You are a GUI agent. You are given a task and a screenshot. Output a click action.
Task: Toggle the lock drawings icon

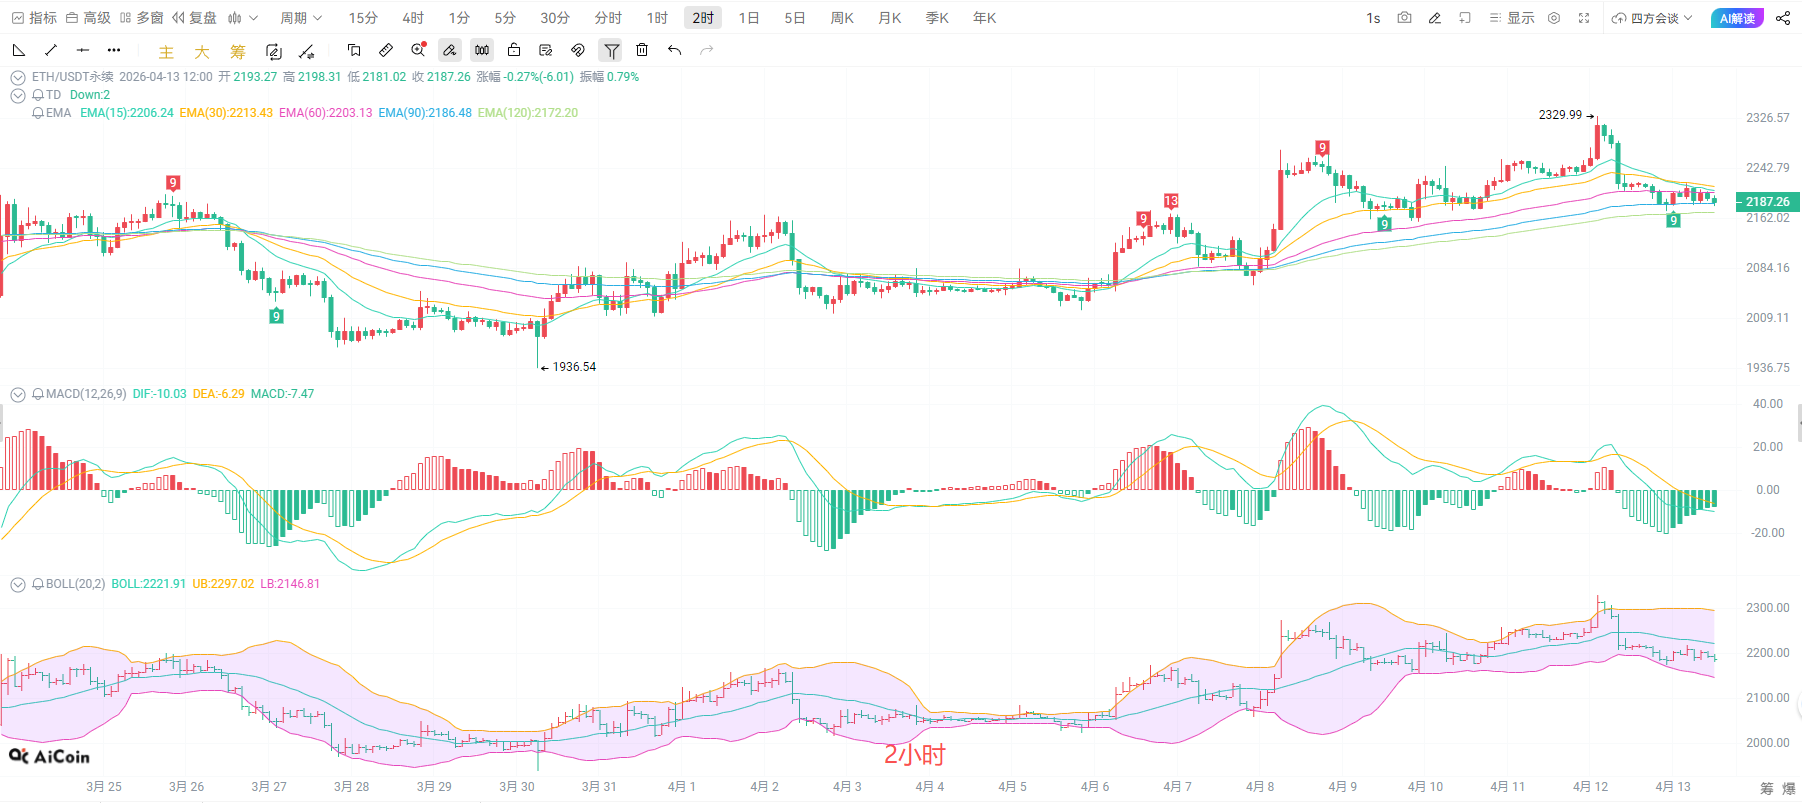tap(514, 50)
